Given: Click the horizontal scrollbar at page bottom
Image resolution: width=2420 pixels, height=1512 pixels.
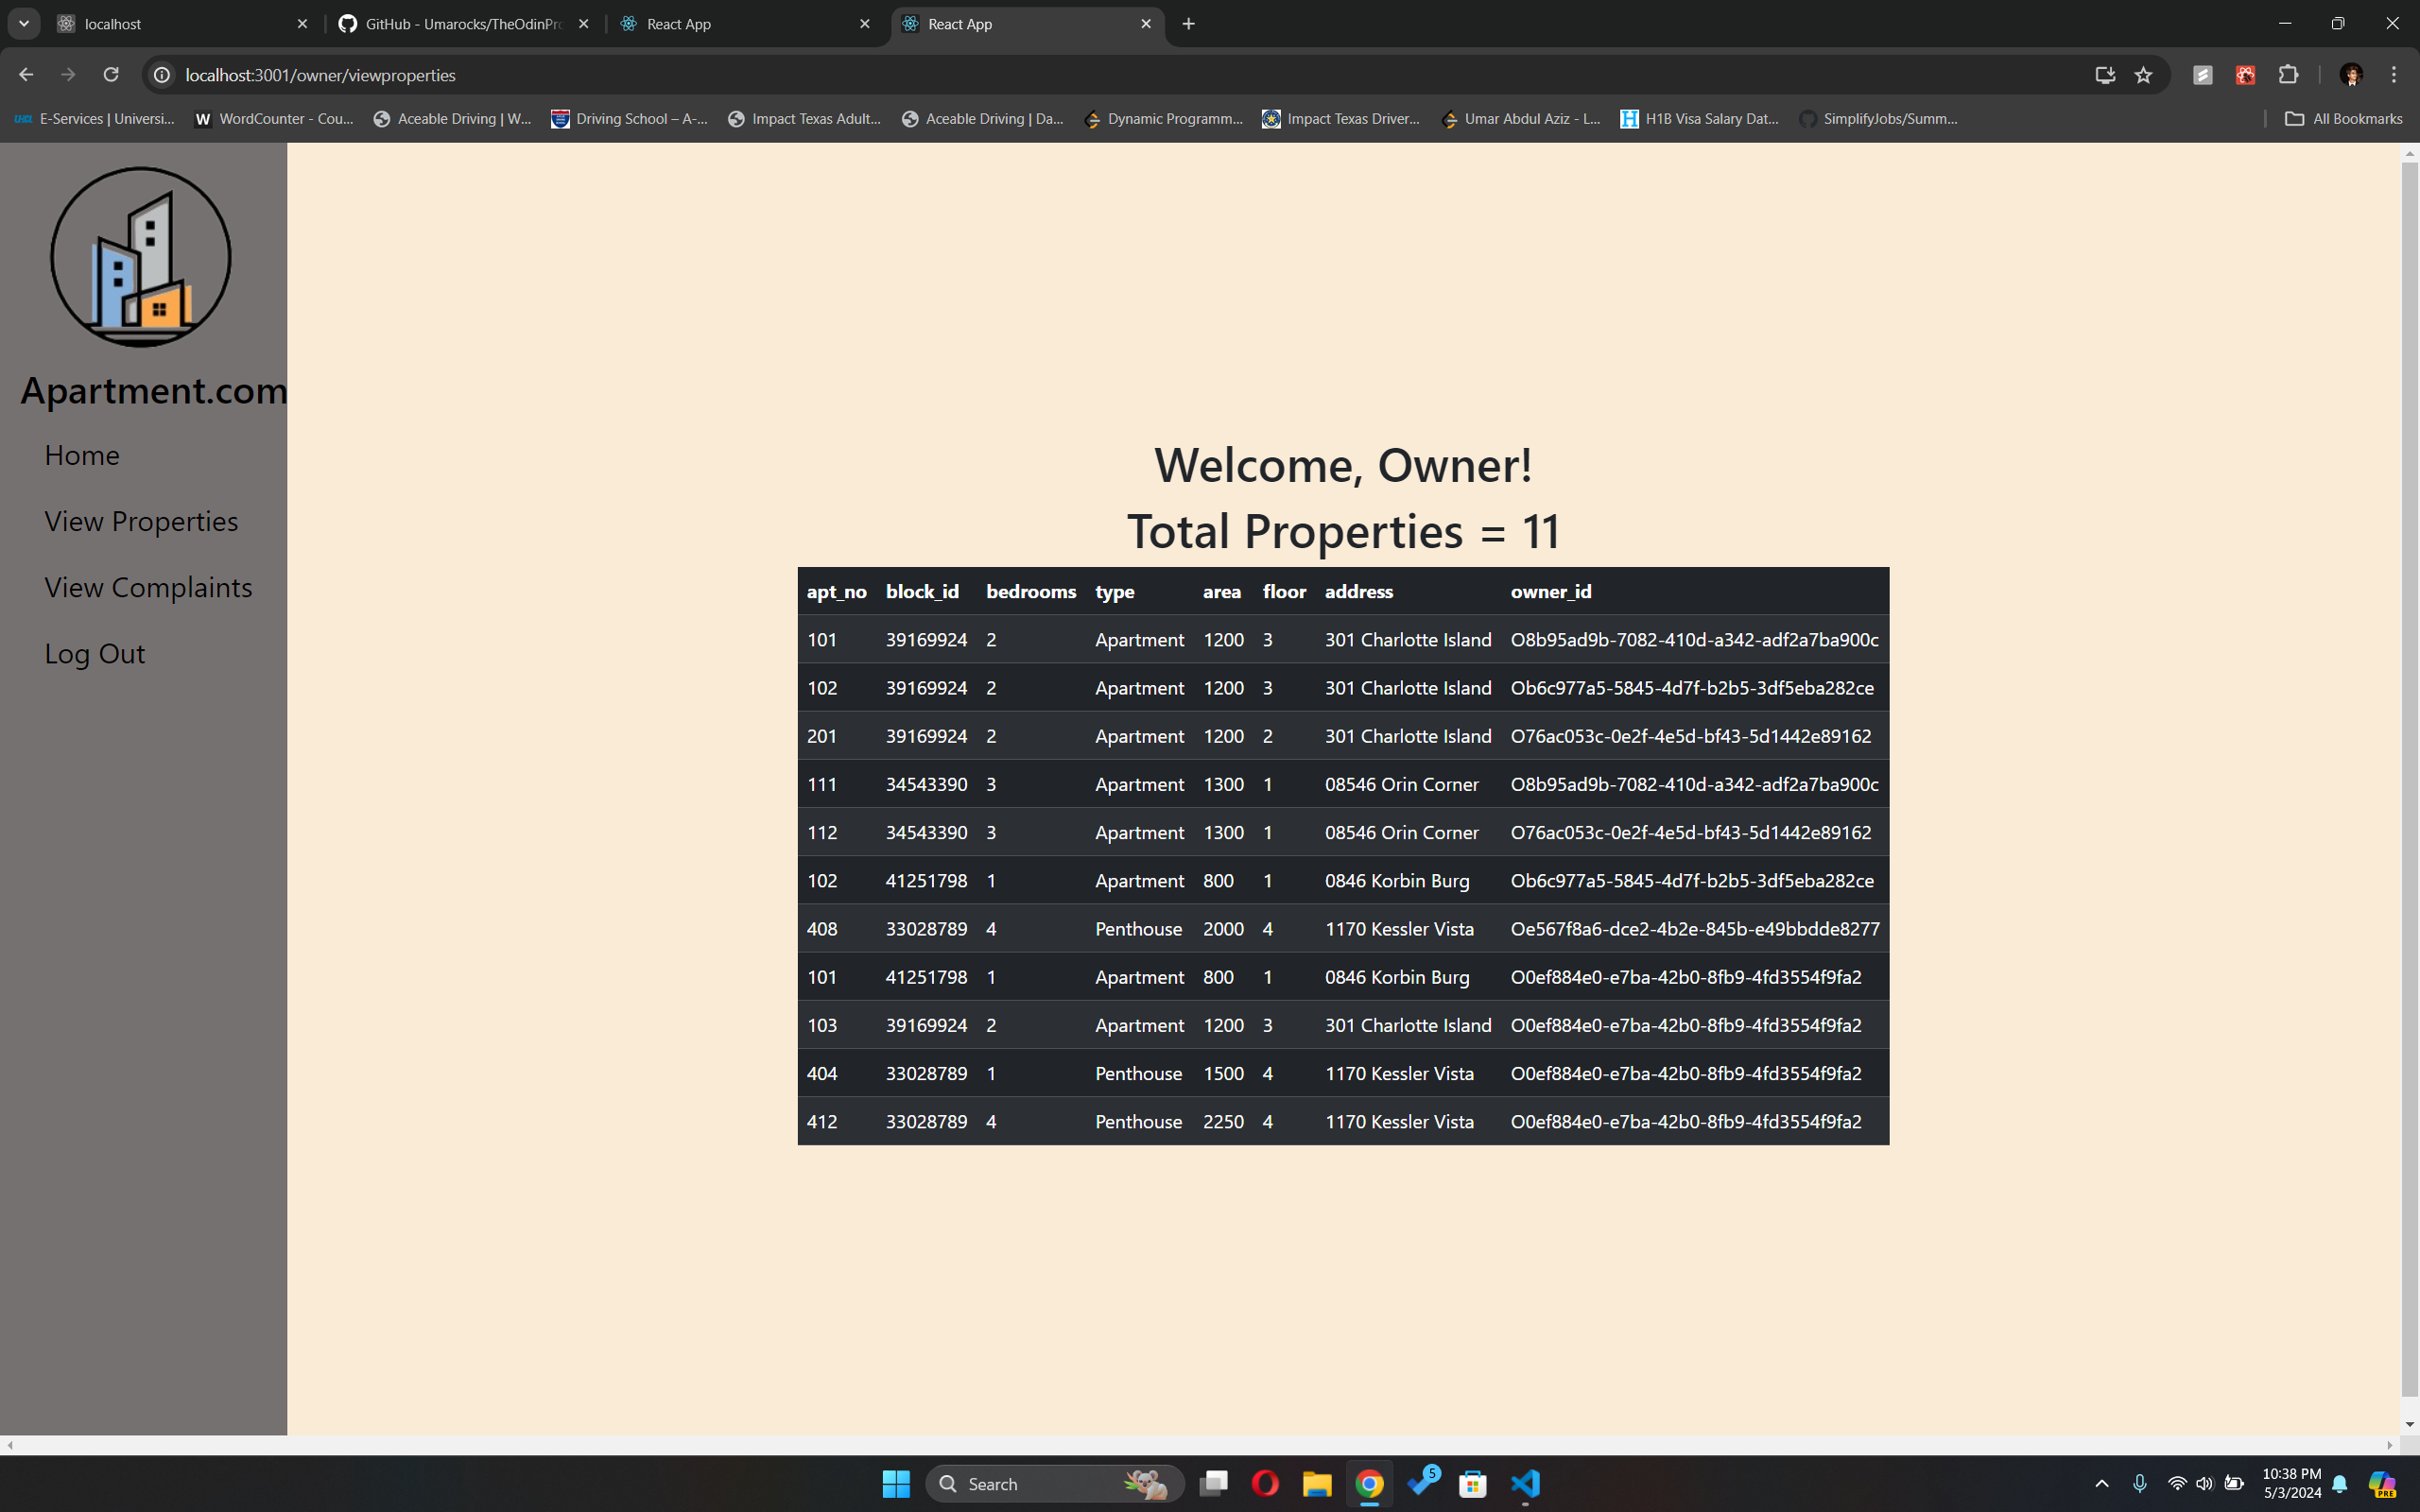Looking at the screenshot, I should click(x=1200, y=1445).
